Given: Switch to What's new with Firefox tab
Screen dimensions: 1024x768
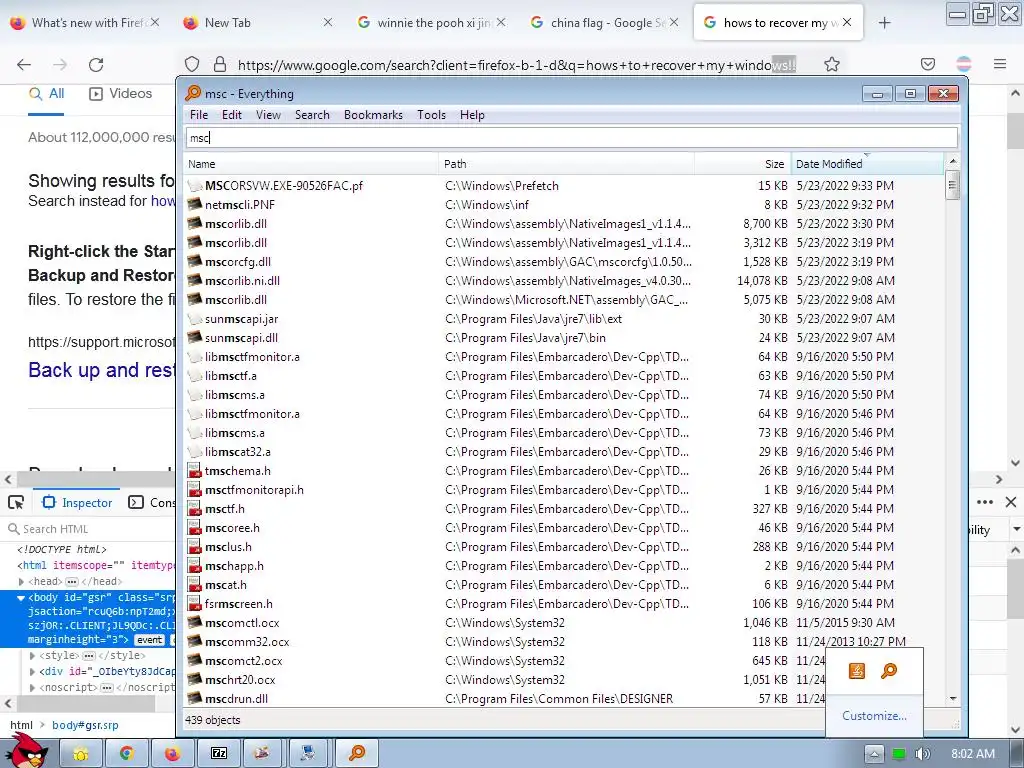Looking at the screenshot, I should (x=86, y=23).
